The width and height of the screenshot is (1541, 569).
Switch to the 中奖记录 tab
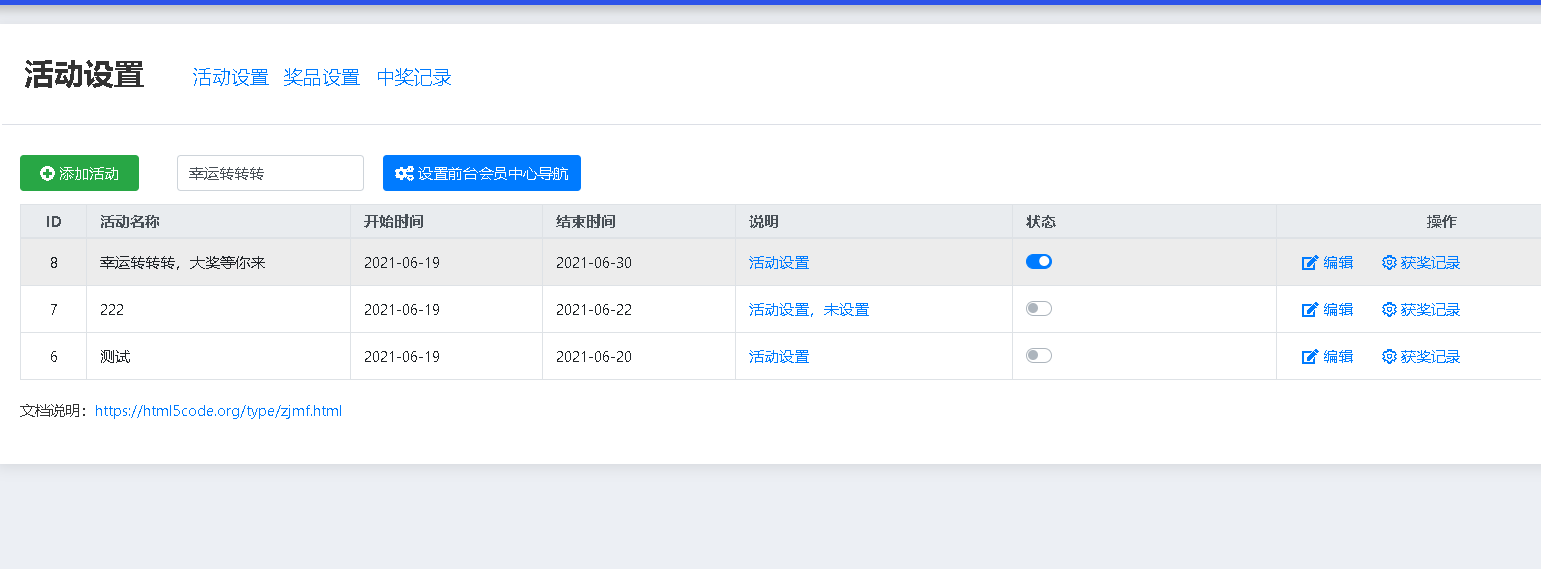coord(414,77)
